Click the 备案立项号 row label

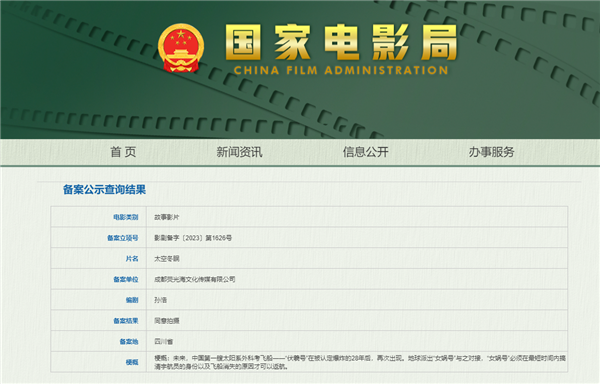(x=122, y=238)
